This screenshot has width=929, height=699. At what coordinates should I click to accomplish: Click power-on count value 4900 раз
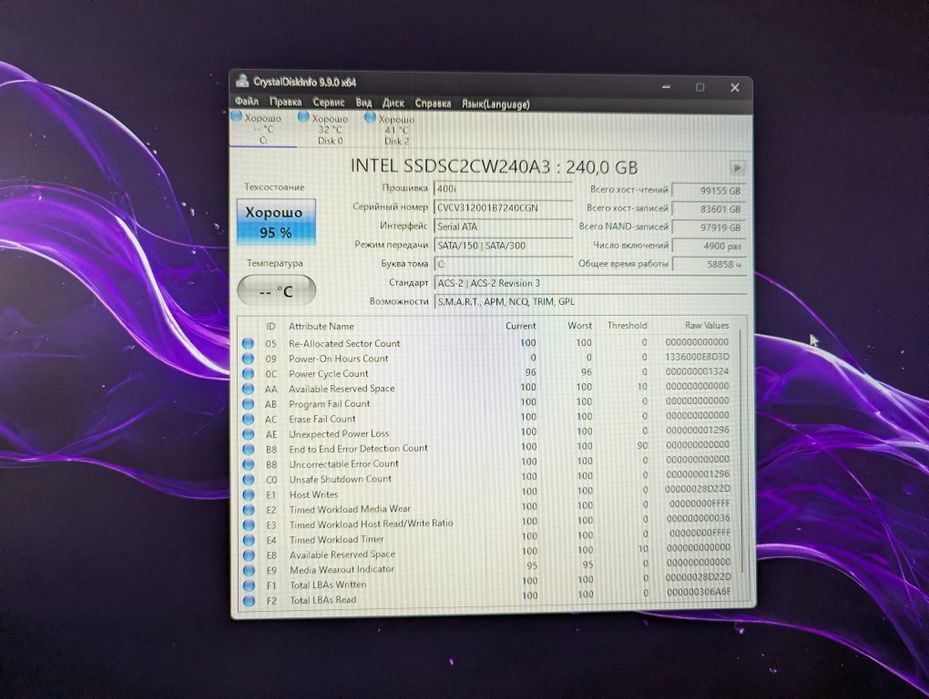(x=708, y=246)
